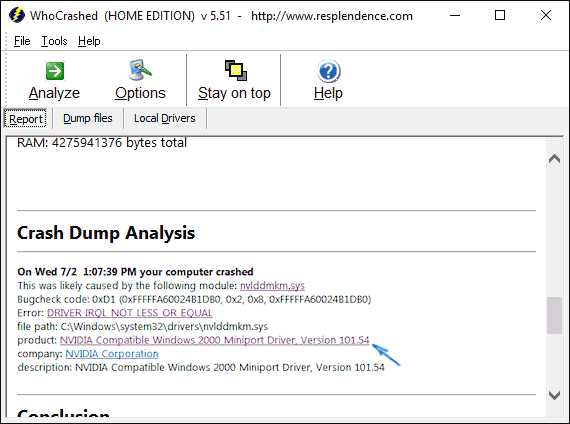Click the Analyze green arrow icon
This screenshot has width=570, height=424.
tap(55, 71)
